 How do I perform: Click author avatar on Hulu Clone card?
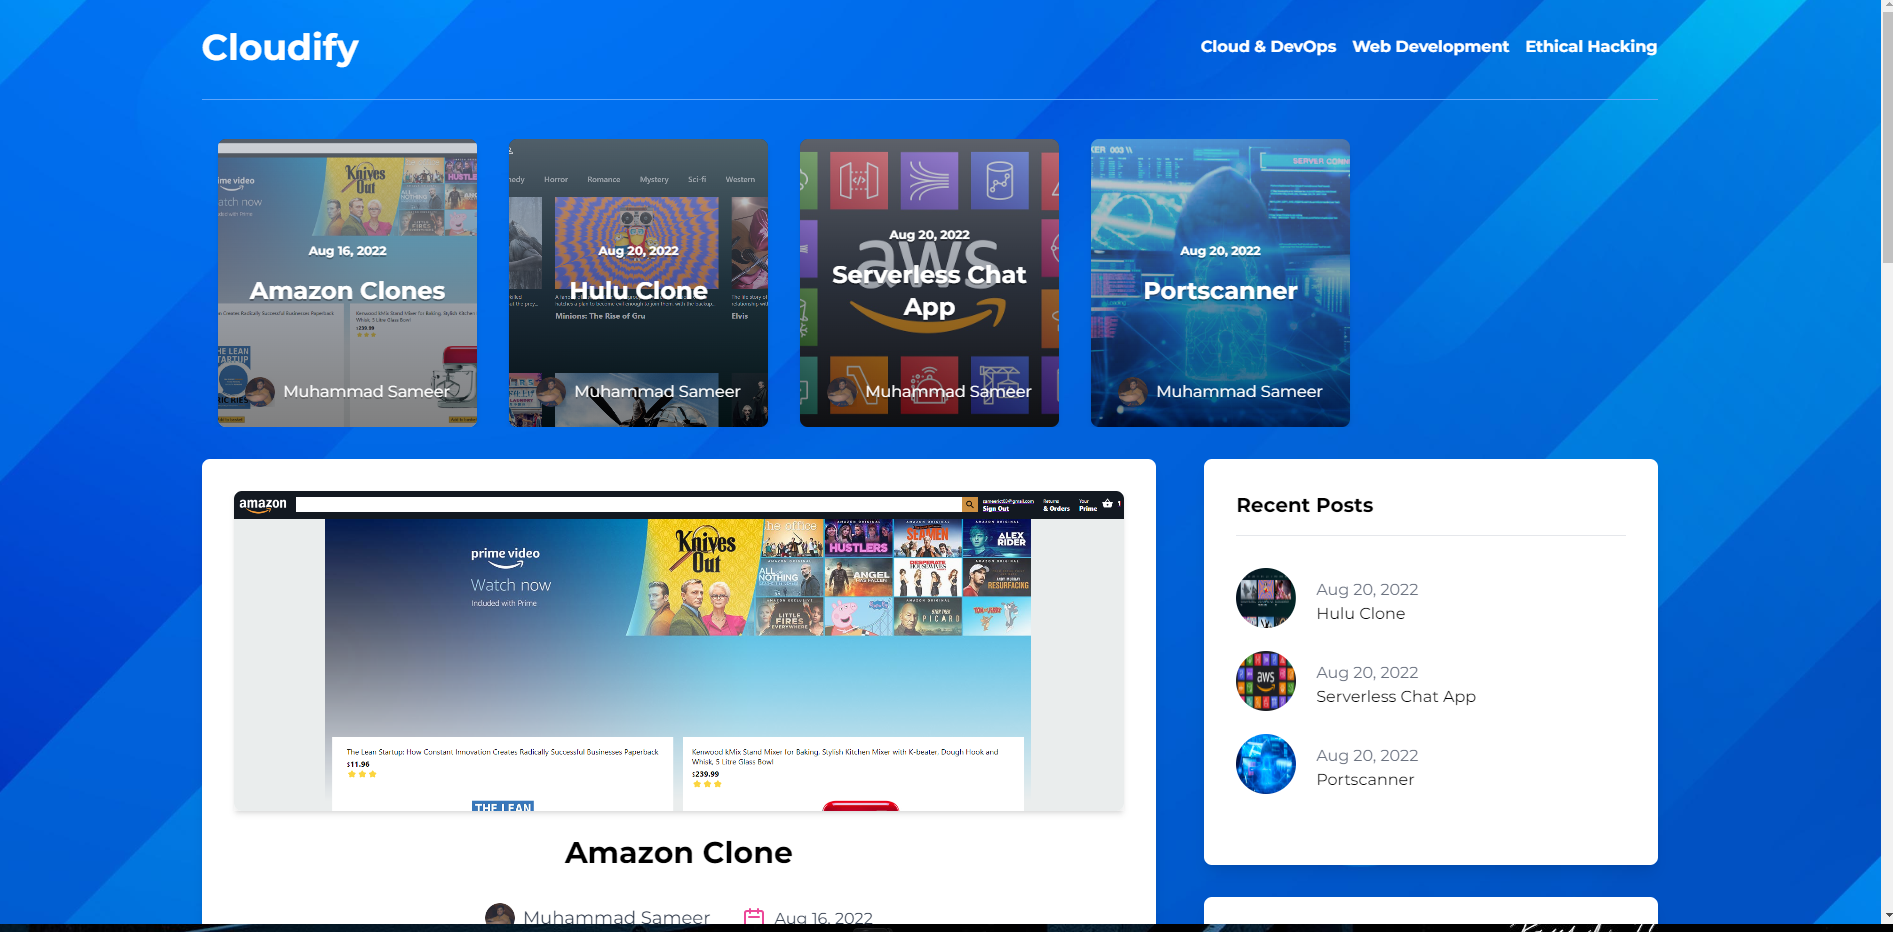click(x=551, y=391)
